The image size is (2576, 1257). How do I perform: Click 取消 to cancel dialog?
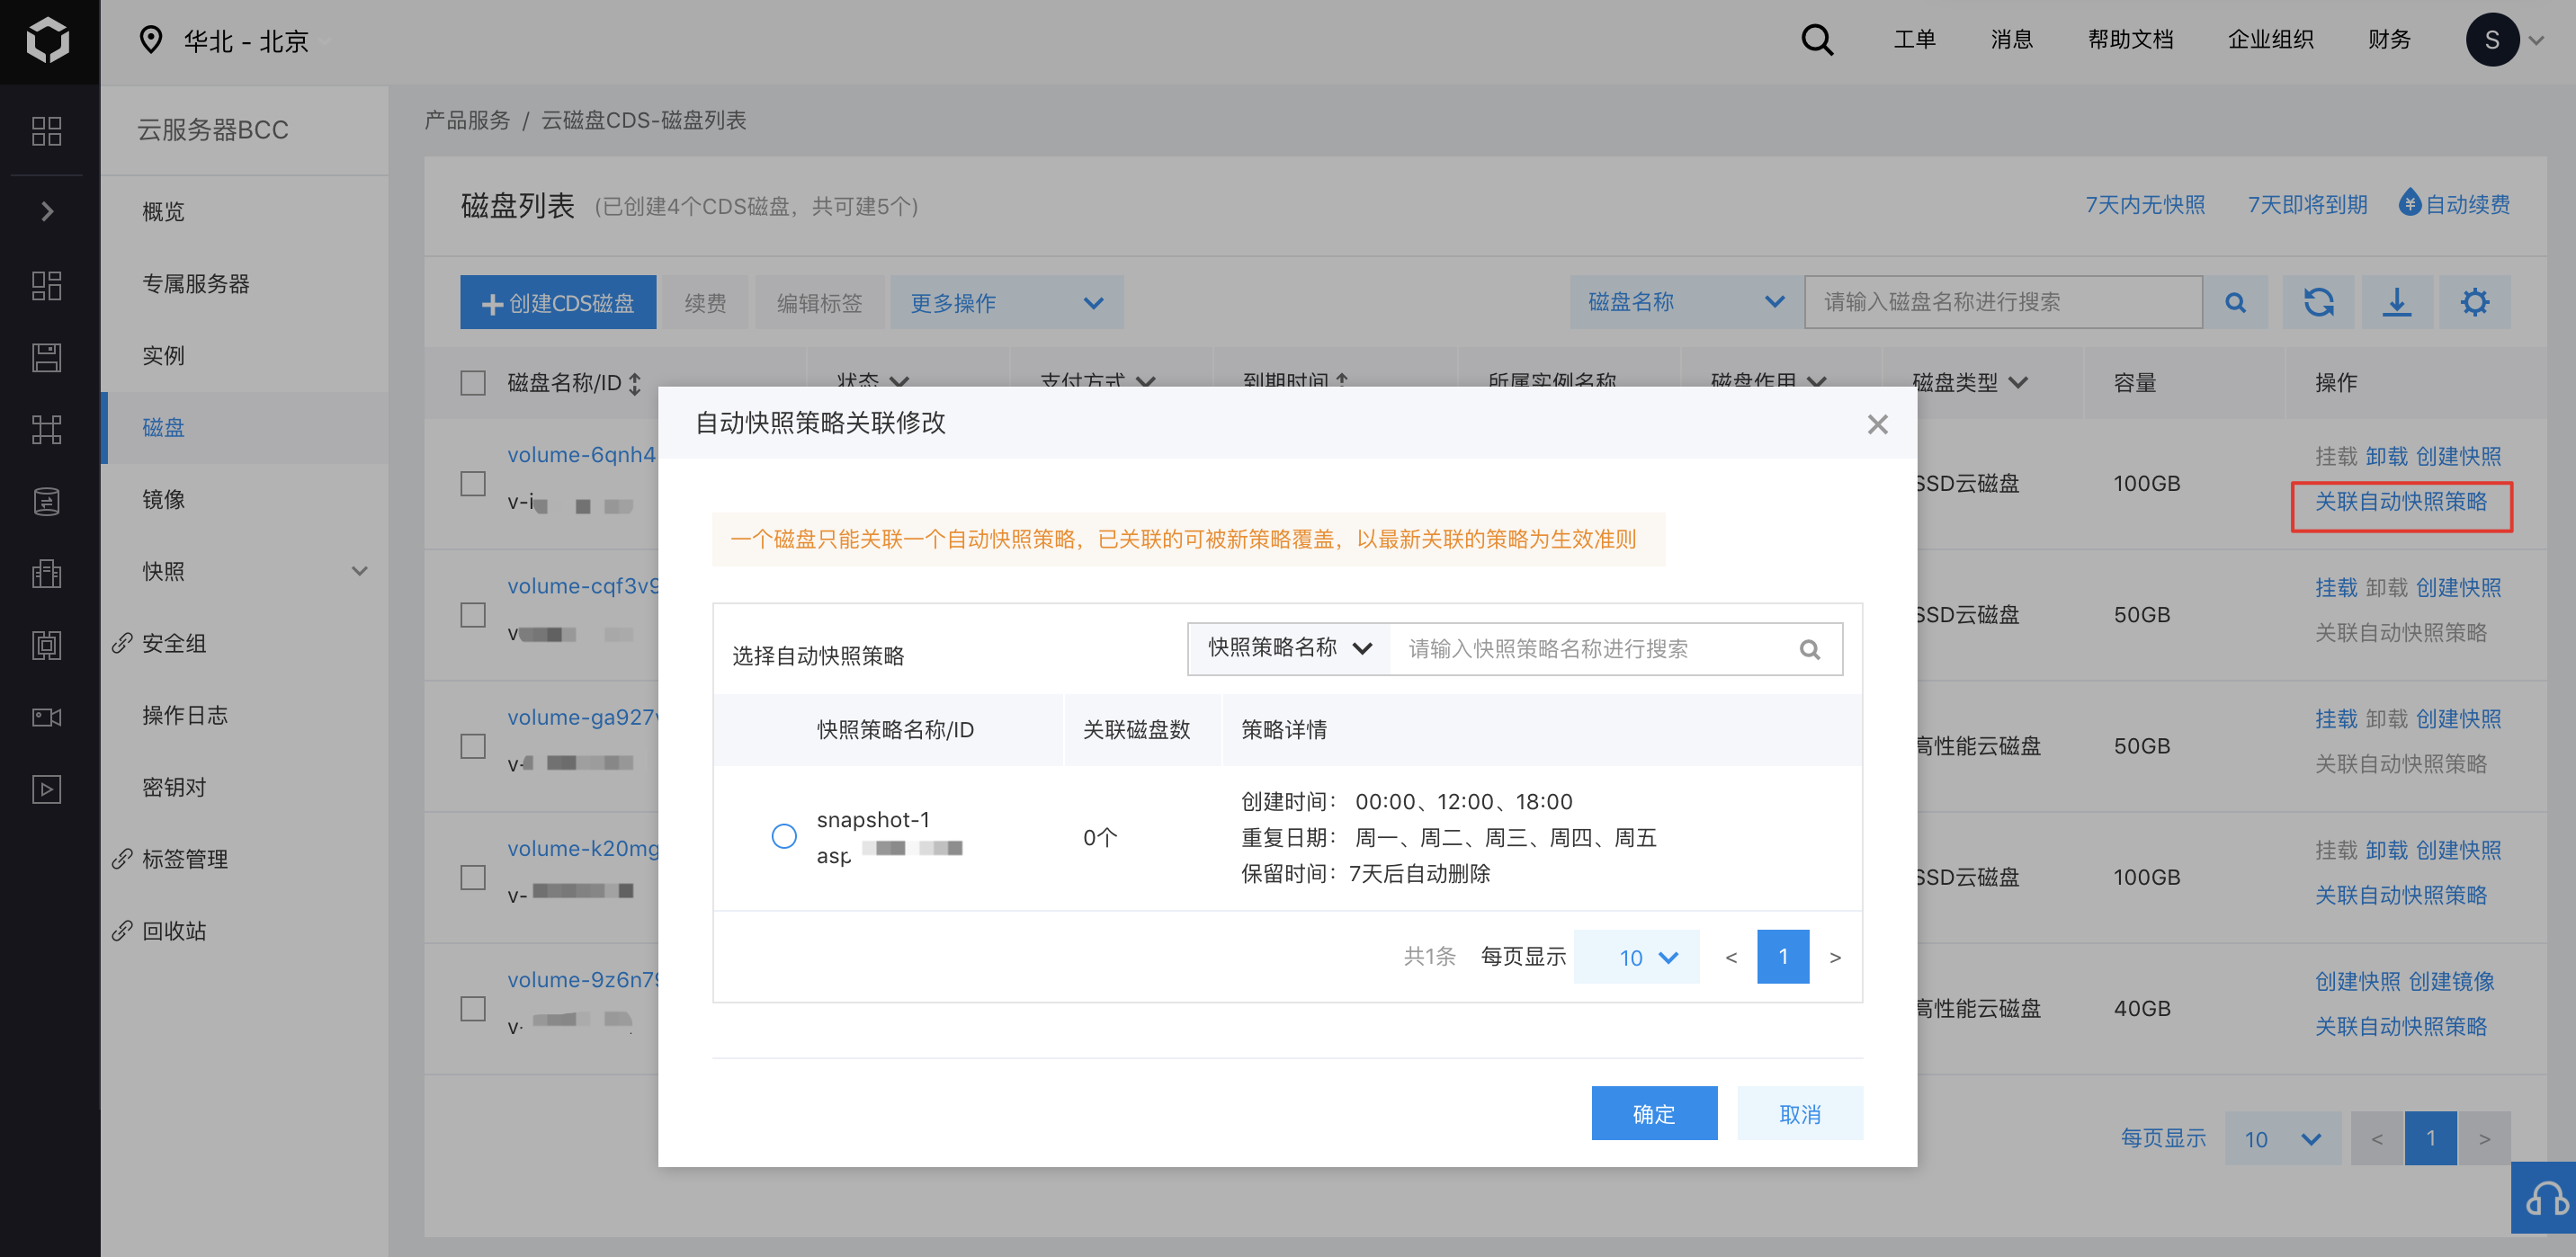tap(1800, 1113)
